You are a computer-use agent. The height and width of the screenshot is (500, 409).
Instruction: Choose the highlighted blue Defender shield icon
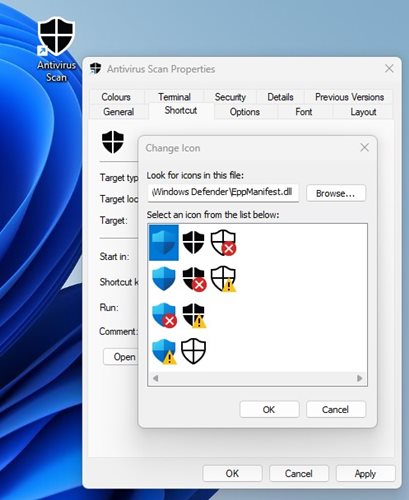[164, 242]
